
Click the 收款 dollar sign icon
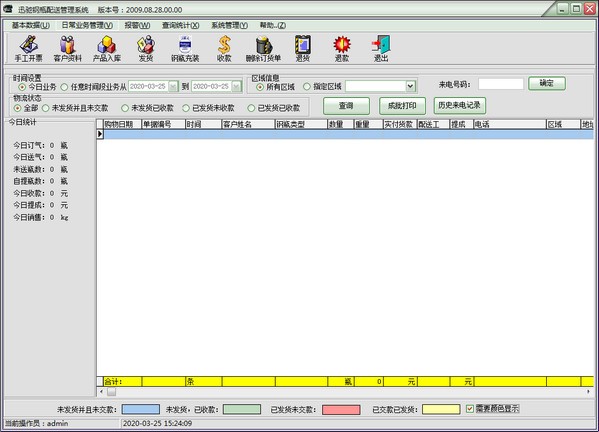point(224,49)
